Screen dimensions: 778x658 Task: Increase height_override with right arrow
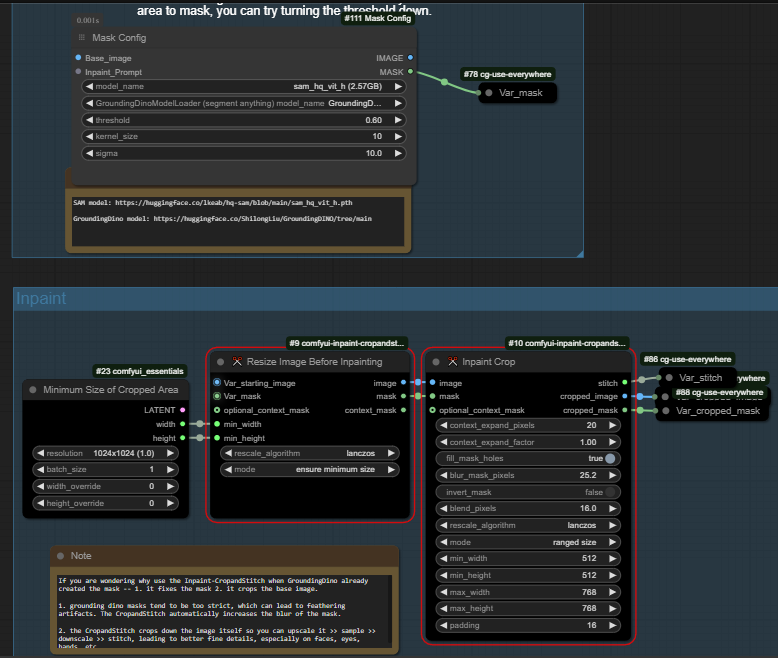(171, 503)
